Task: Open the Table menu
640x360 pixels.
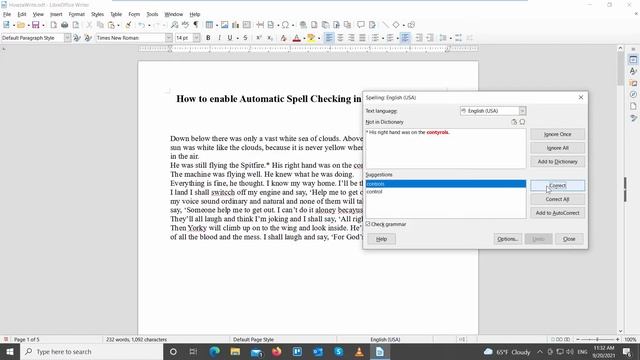Action: click(x=116, y=14)
